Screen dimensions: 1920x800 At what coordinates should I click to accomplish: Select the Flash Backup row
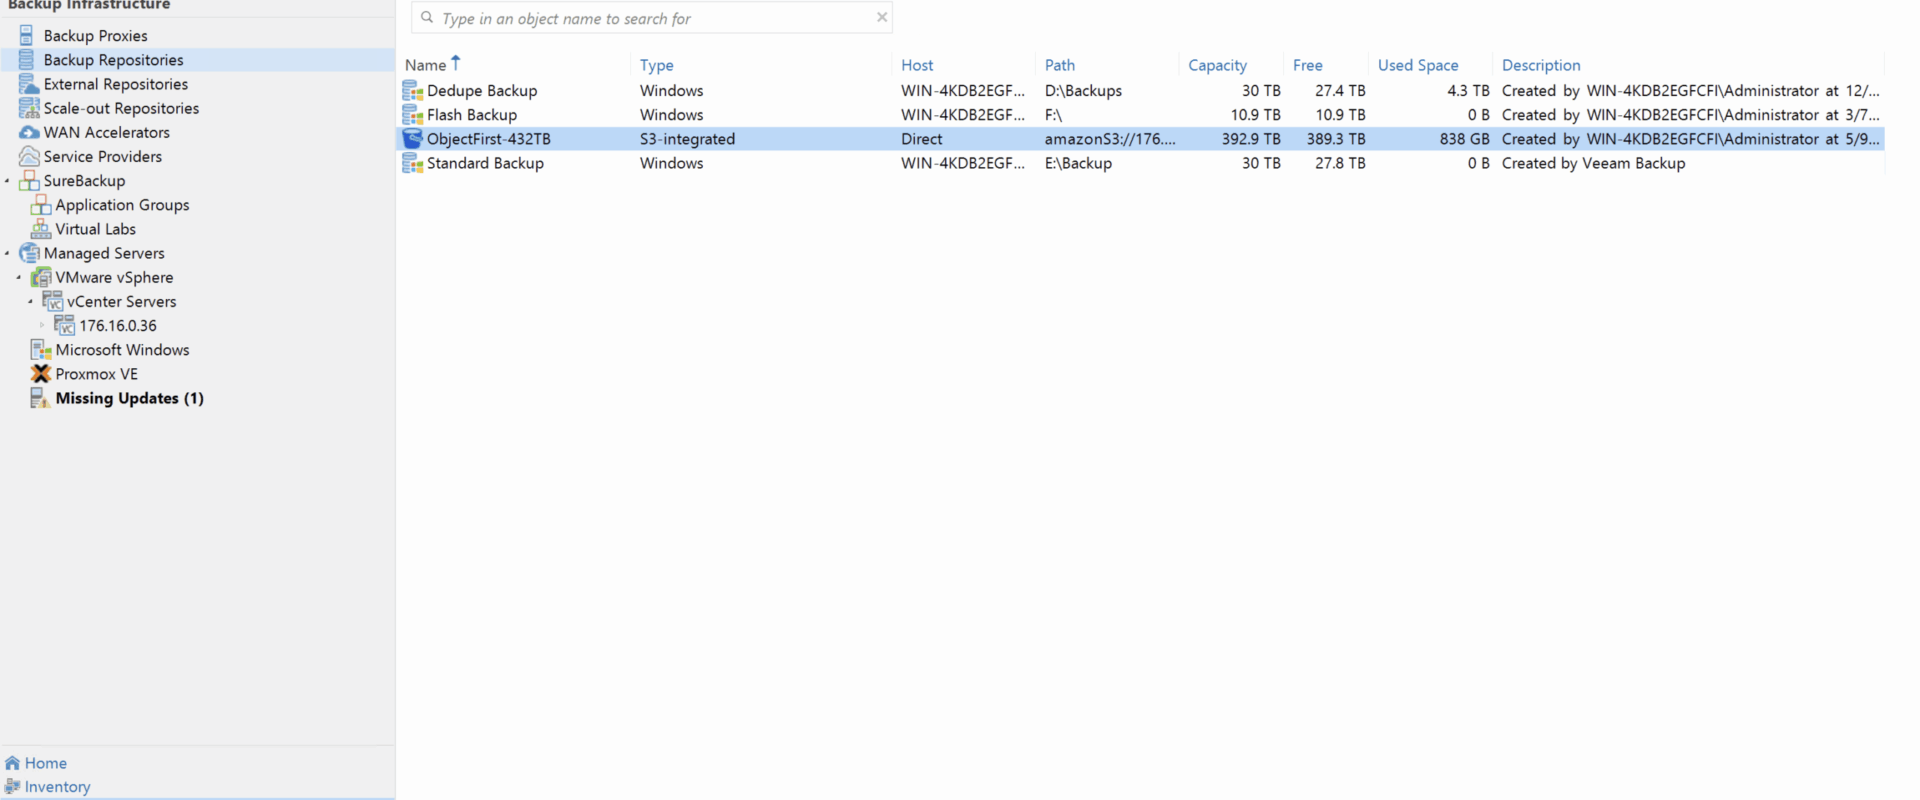(x=1140, y=115)
